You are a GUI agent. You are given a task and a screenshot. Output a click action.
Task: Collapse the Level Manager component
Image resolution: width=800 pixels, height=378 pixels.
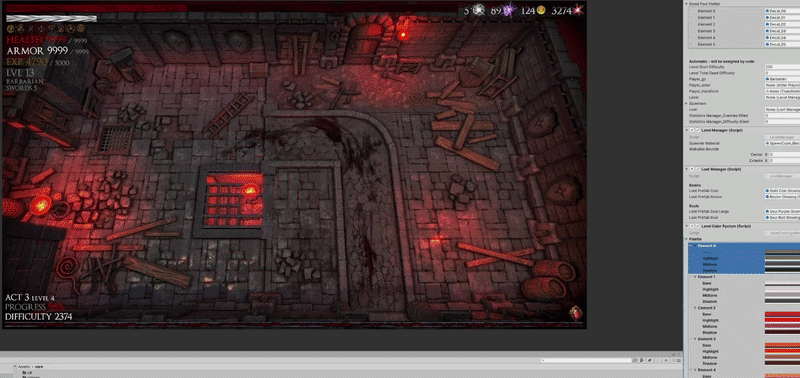687,130
